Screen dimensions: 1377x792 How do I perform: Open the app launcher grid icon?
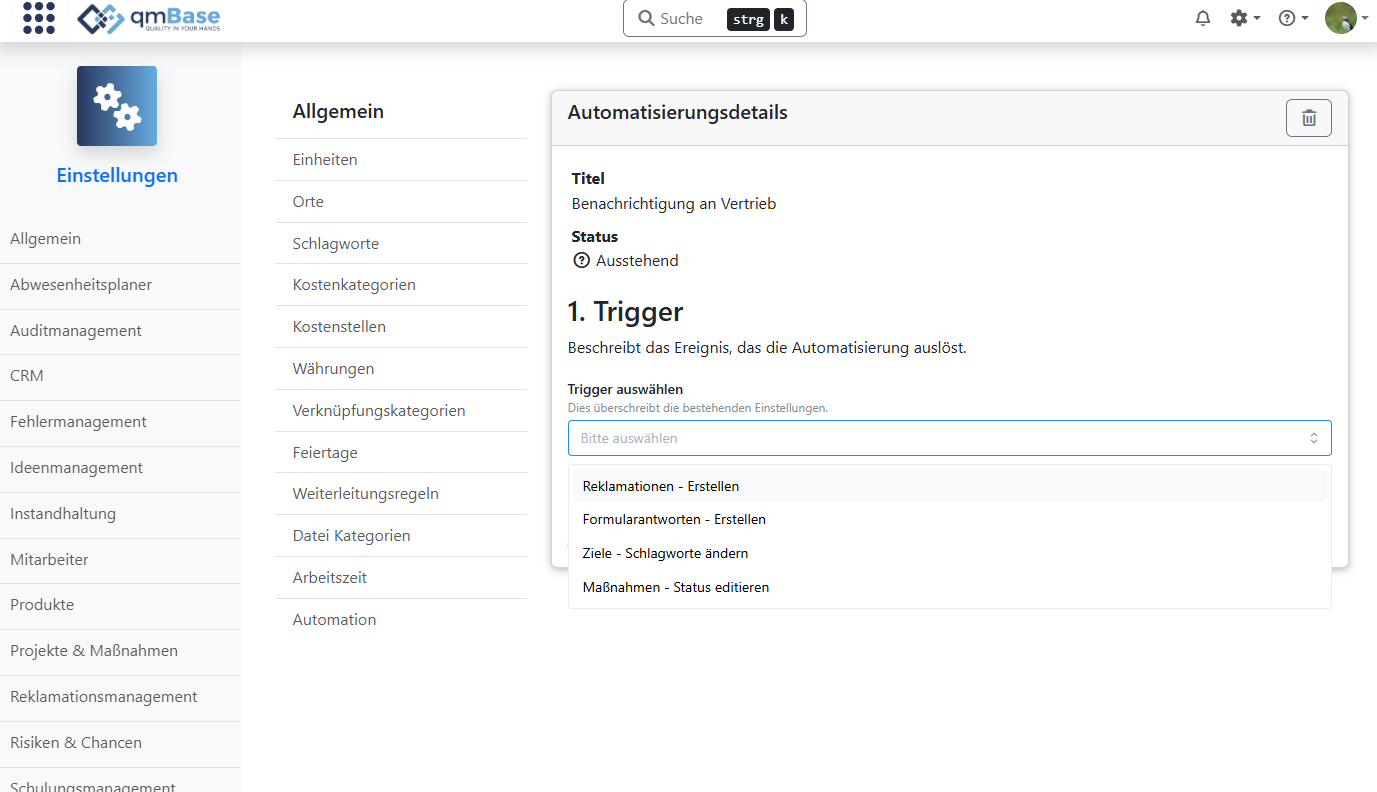point(39,18)
